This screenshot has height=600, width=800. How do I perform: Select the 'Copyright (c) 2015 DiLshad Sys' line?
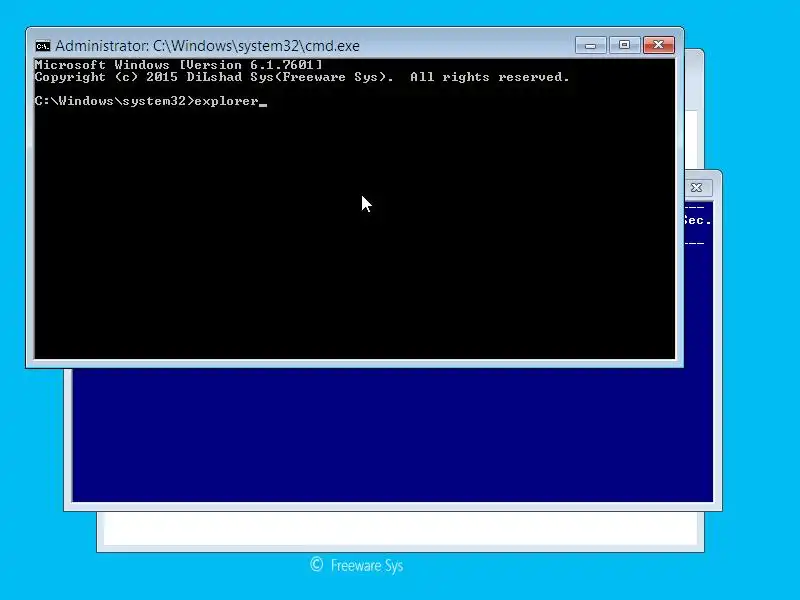coord(302,77)
